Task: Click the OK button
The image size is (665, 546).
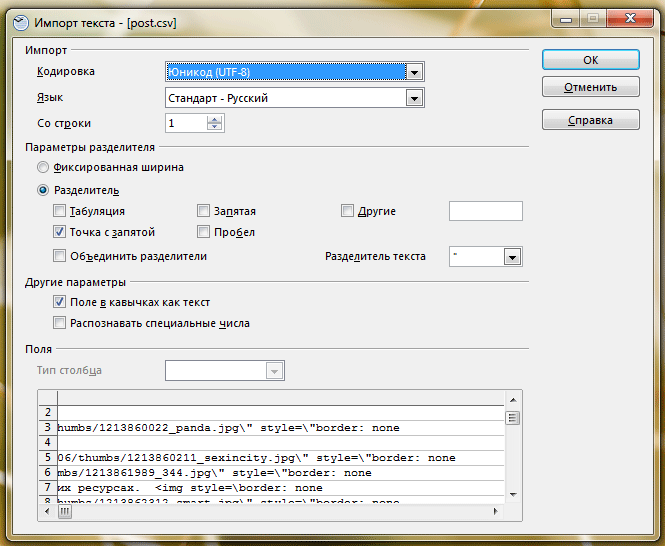Action: 590,60
